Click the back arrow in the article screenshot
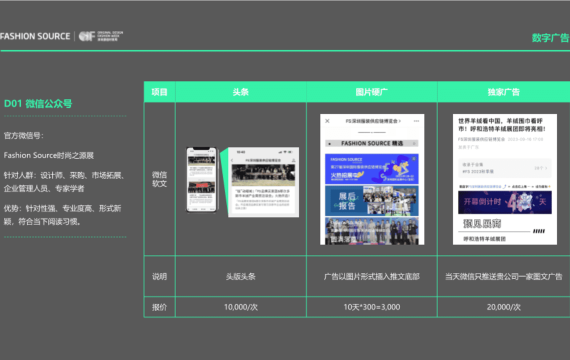 (232, 160)
